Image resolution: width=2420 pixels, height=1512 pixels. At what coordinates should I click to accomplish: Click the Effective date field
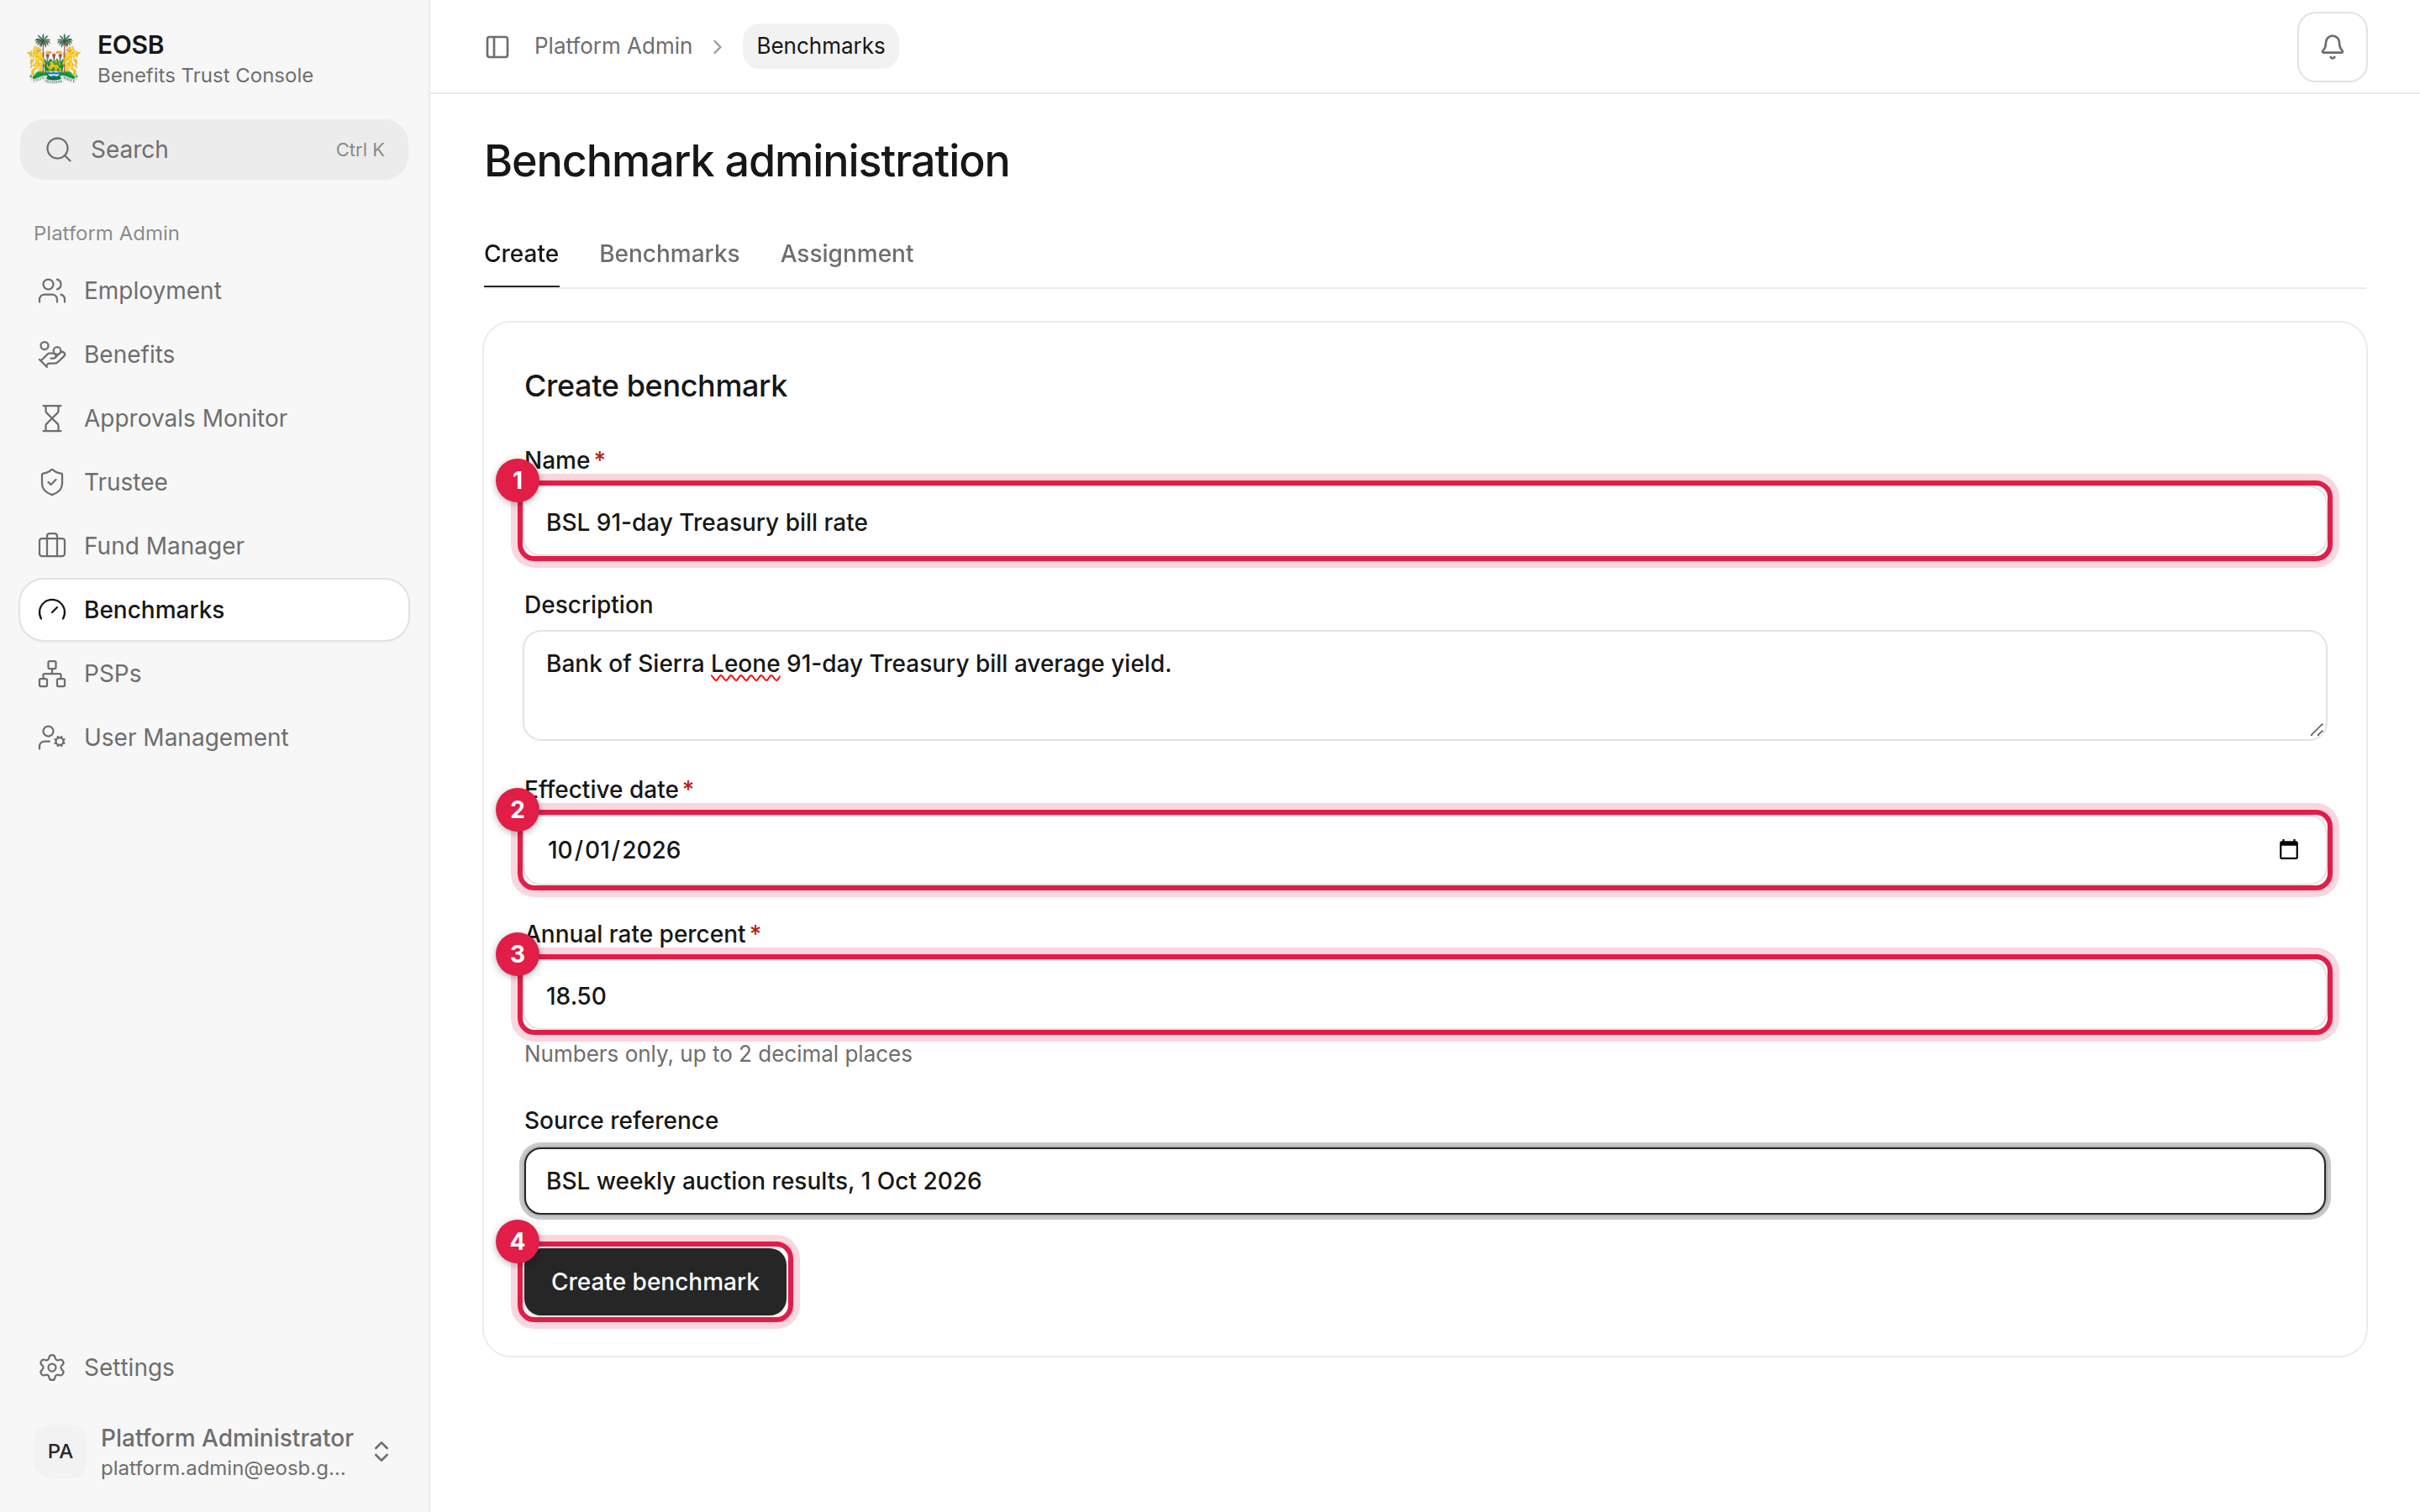click(1425, 850)
